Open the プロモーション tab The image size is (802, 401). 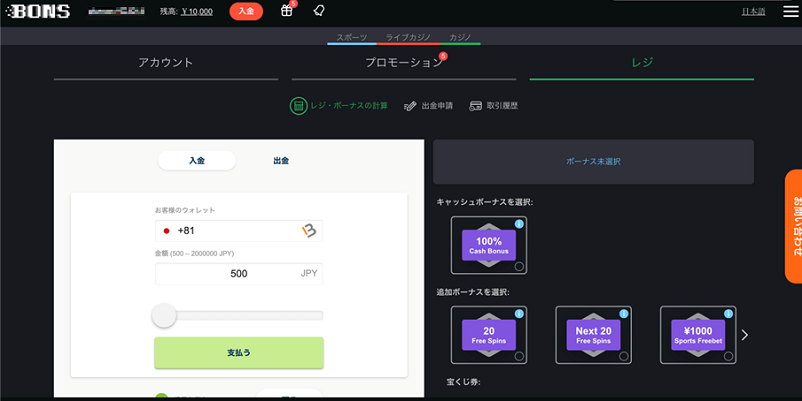tap(404, 64)
